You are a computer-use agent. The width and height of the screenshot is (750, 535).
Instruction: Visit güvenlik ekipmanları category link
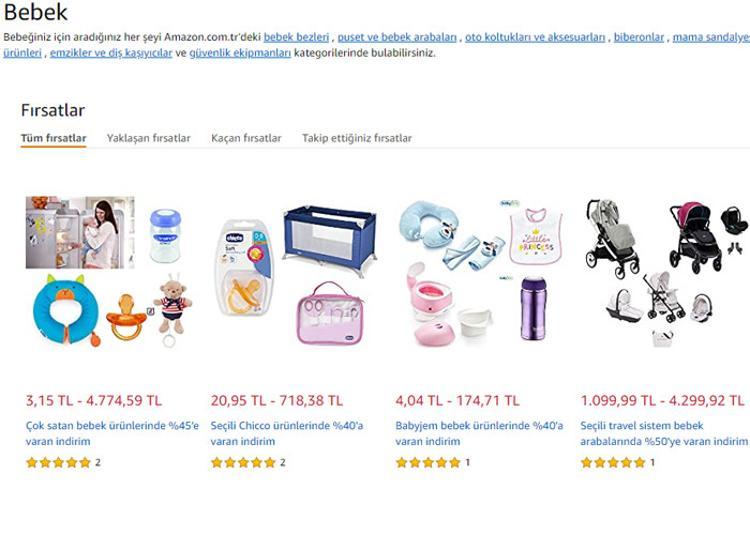pos(240,53)
